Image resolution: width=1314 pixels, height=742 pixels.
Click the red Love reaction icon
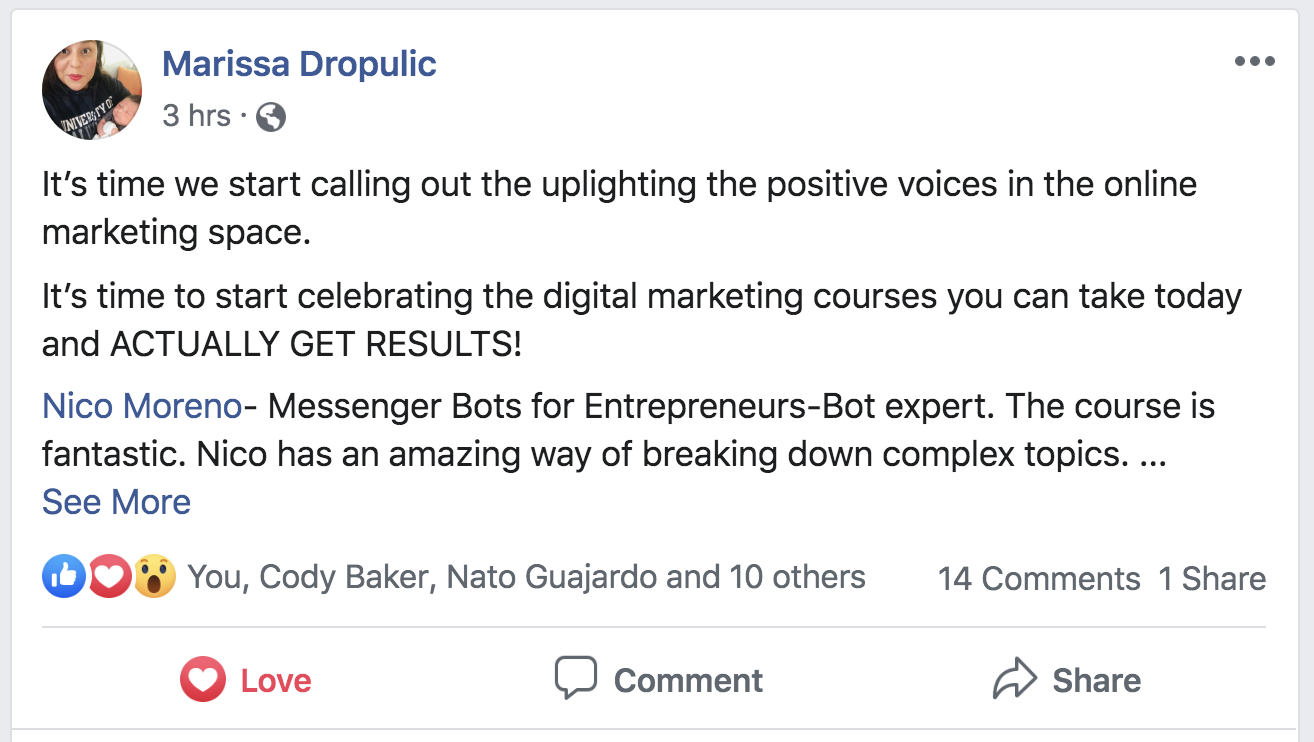(x=108, y=577)
